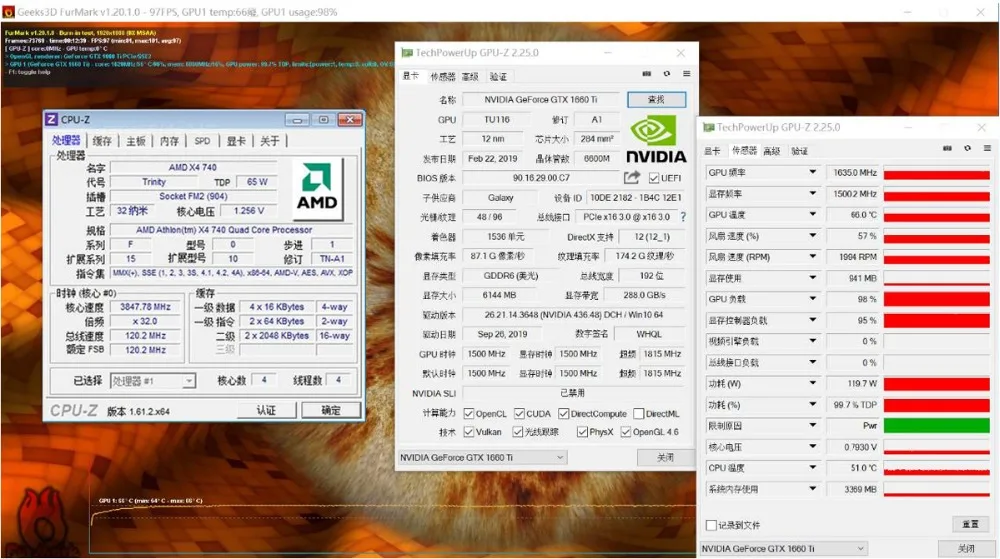Click the refresh icon in GPU-Z sensors window

tap(967, 148)
